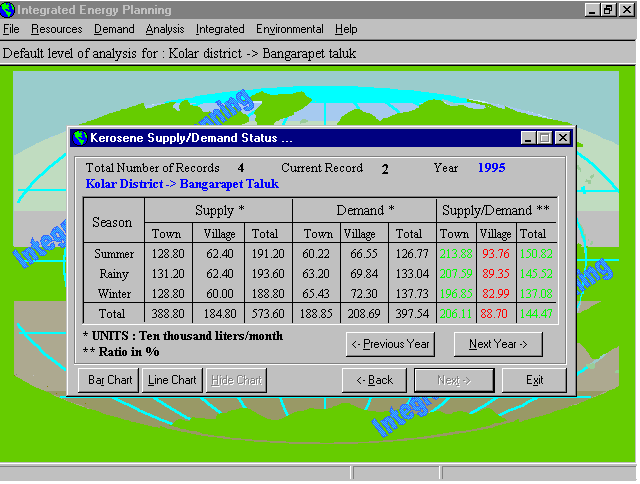
Task: Open the Help menu
Action: pos(346,30)
